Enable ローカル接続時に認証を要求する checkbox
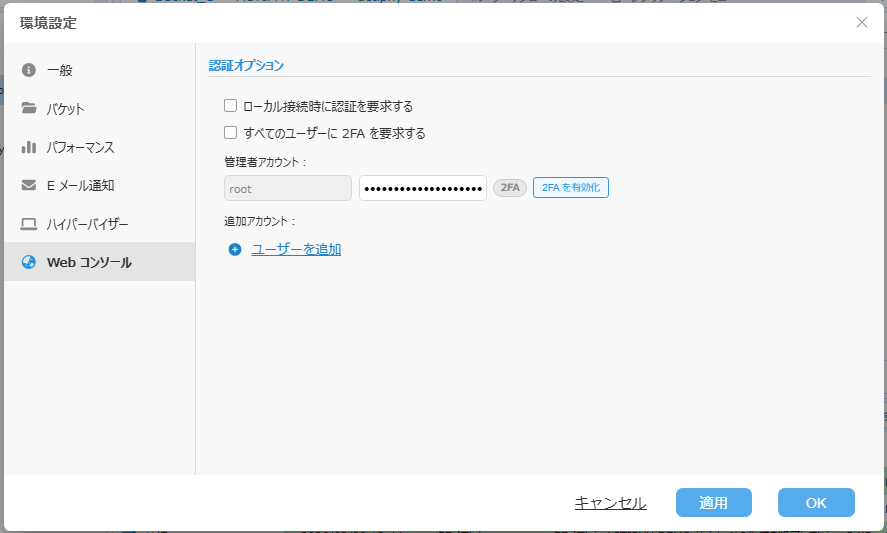Viewport: 887px width, 533px height. coord(230,106)
